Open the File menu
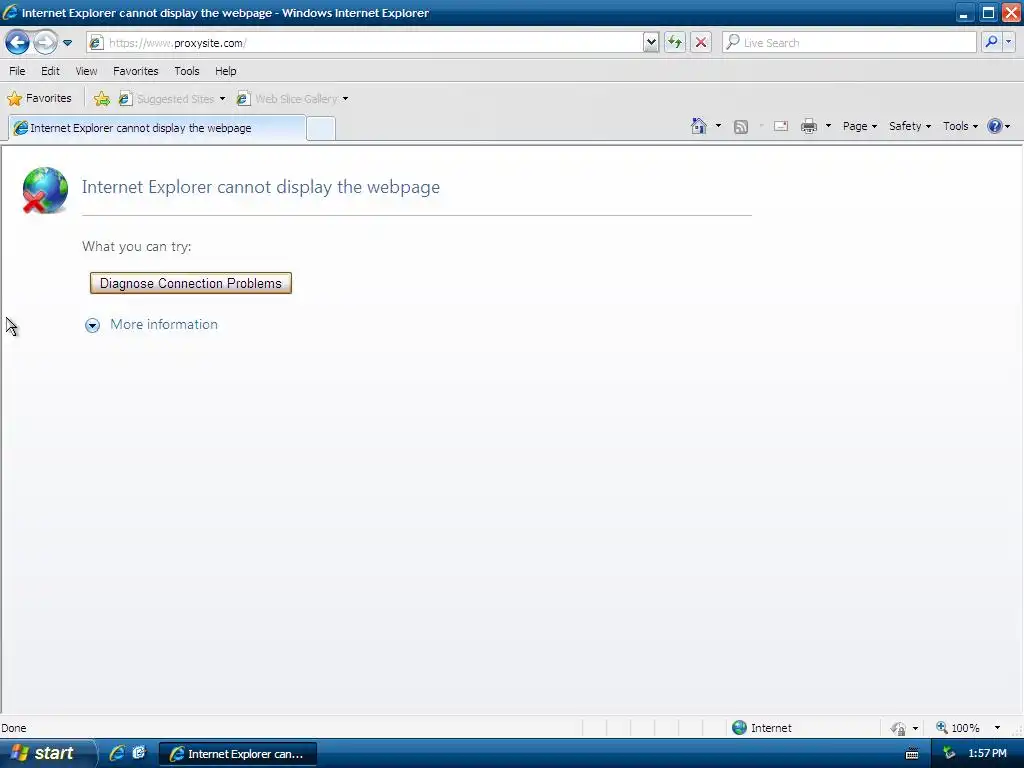The width and height of the screenshot is (1024, 768). [x=17, y=71]
